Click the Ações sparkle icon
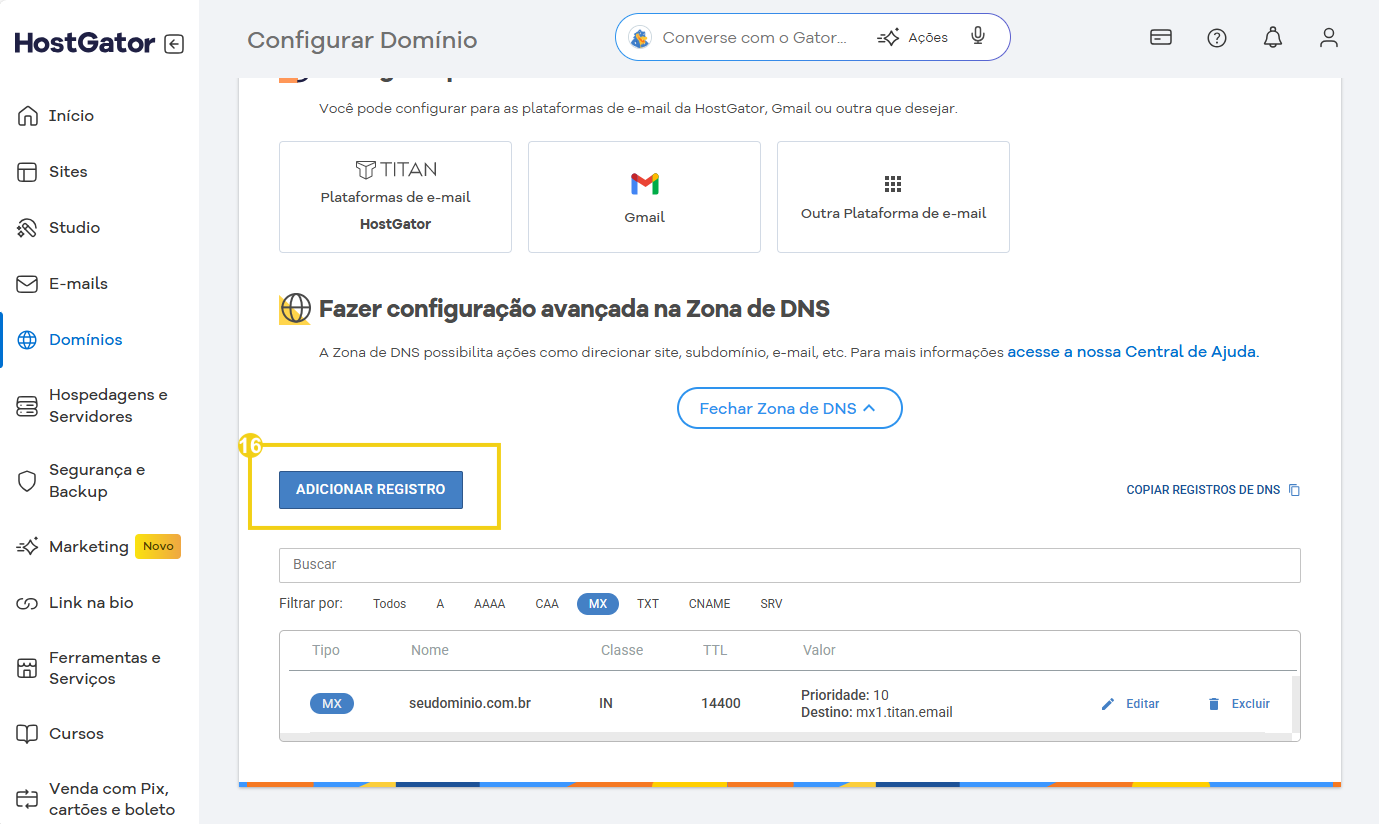The image size is (1379, 824). coord(888,38)
